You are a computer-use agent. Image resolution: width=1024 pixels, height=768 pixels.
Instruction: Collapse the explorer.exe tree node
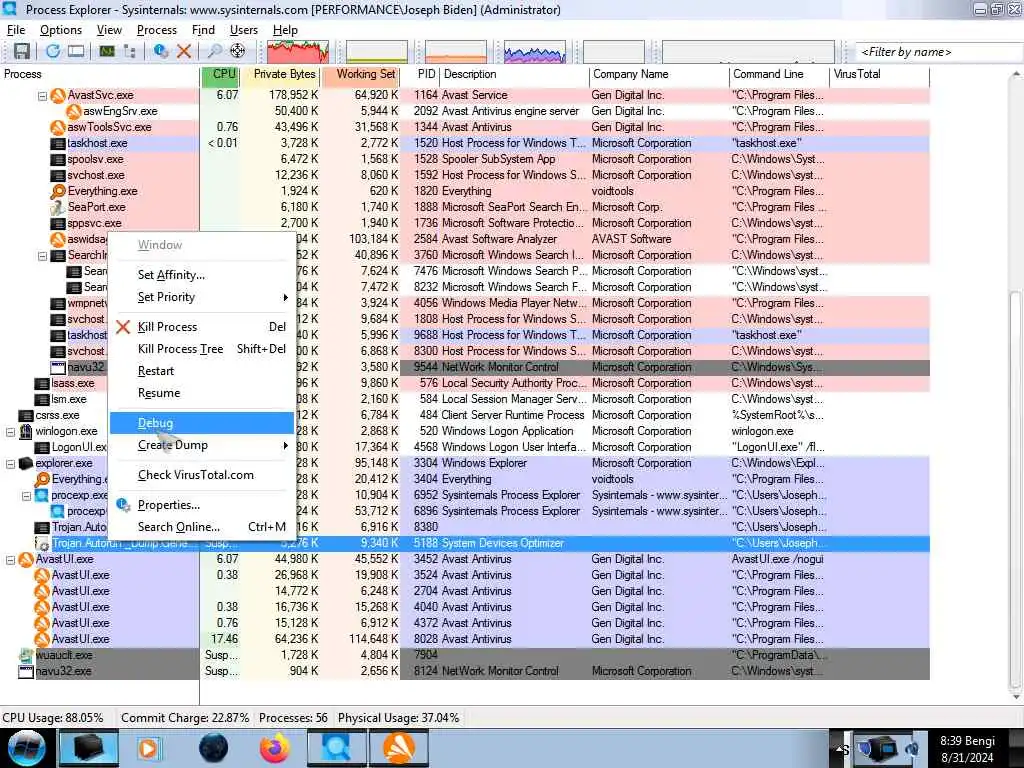coord(10,464)
